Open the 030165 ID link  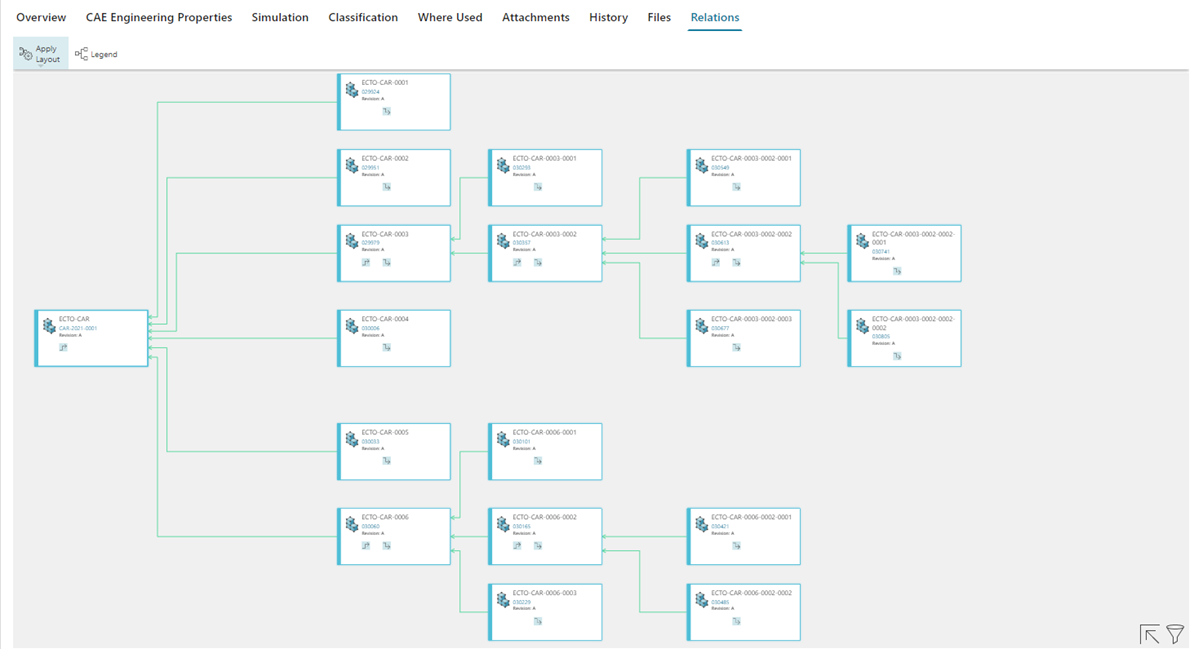(x=522, y=526)
